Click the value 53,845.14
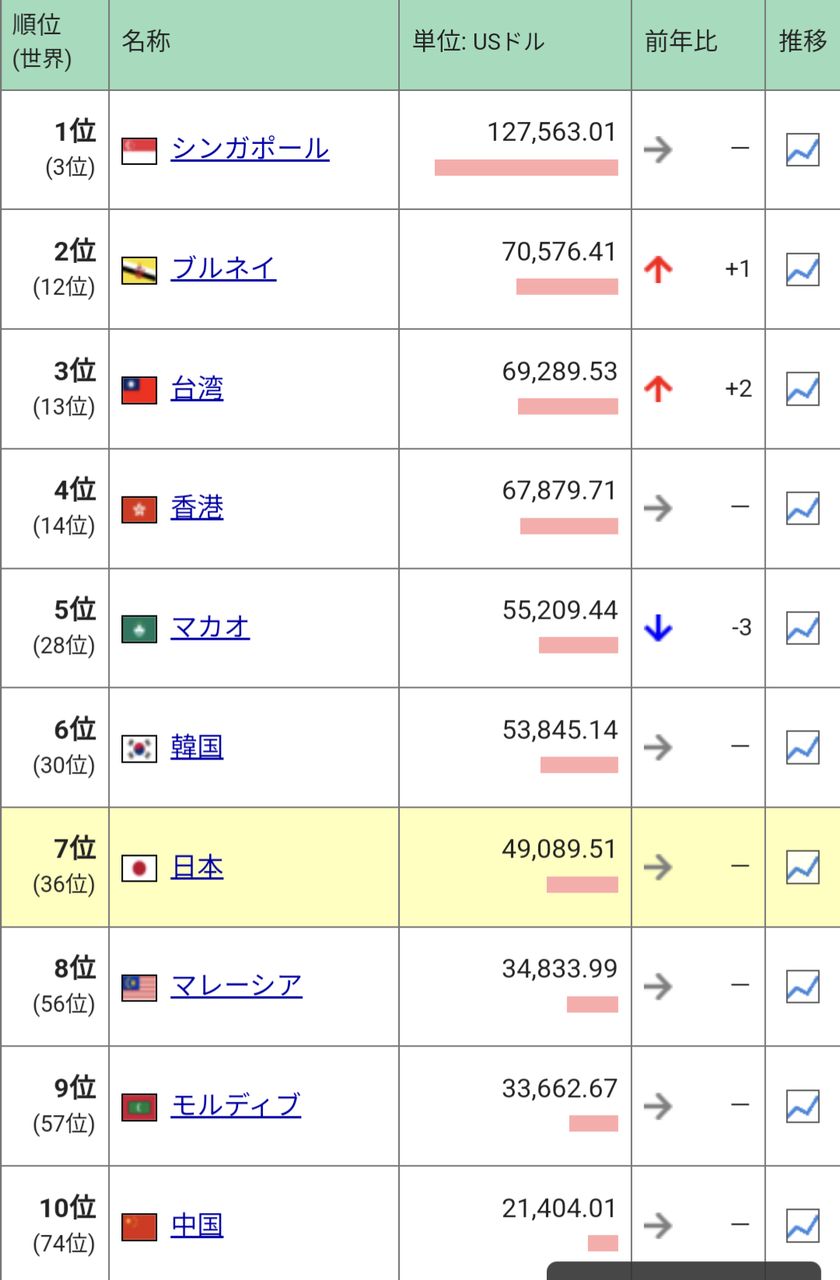This screenshot has width=840, height=1280. point(560,729)
